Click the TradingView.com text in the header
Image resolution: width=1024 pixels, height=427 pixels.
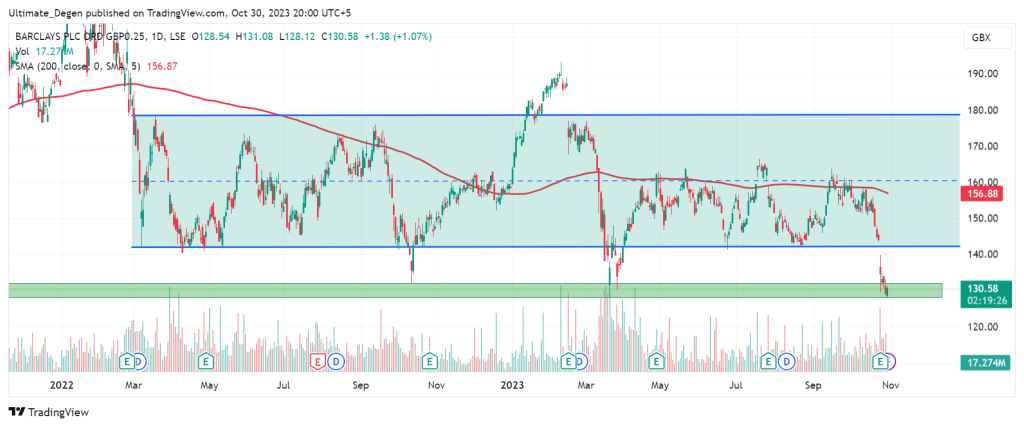pyautogui.click(x=189, y=12)
